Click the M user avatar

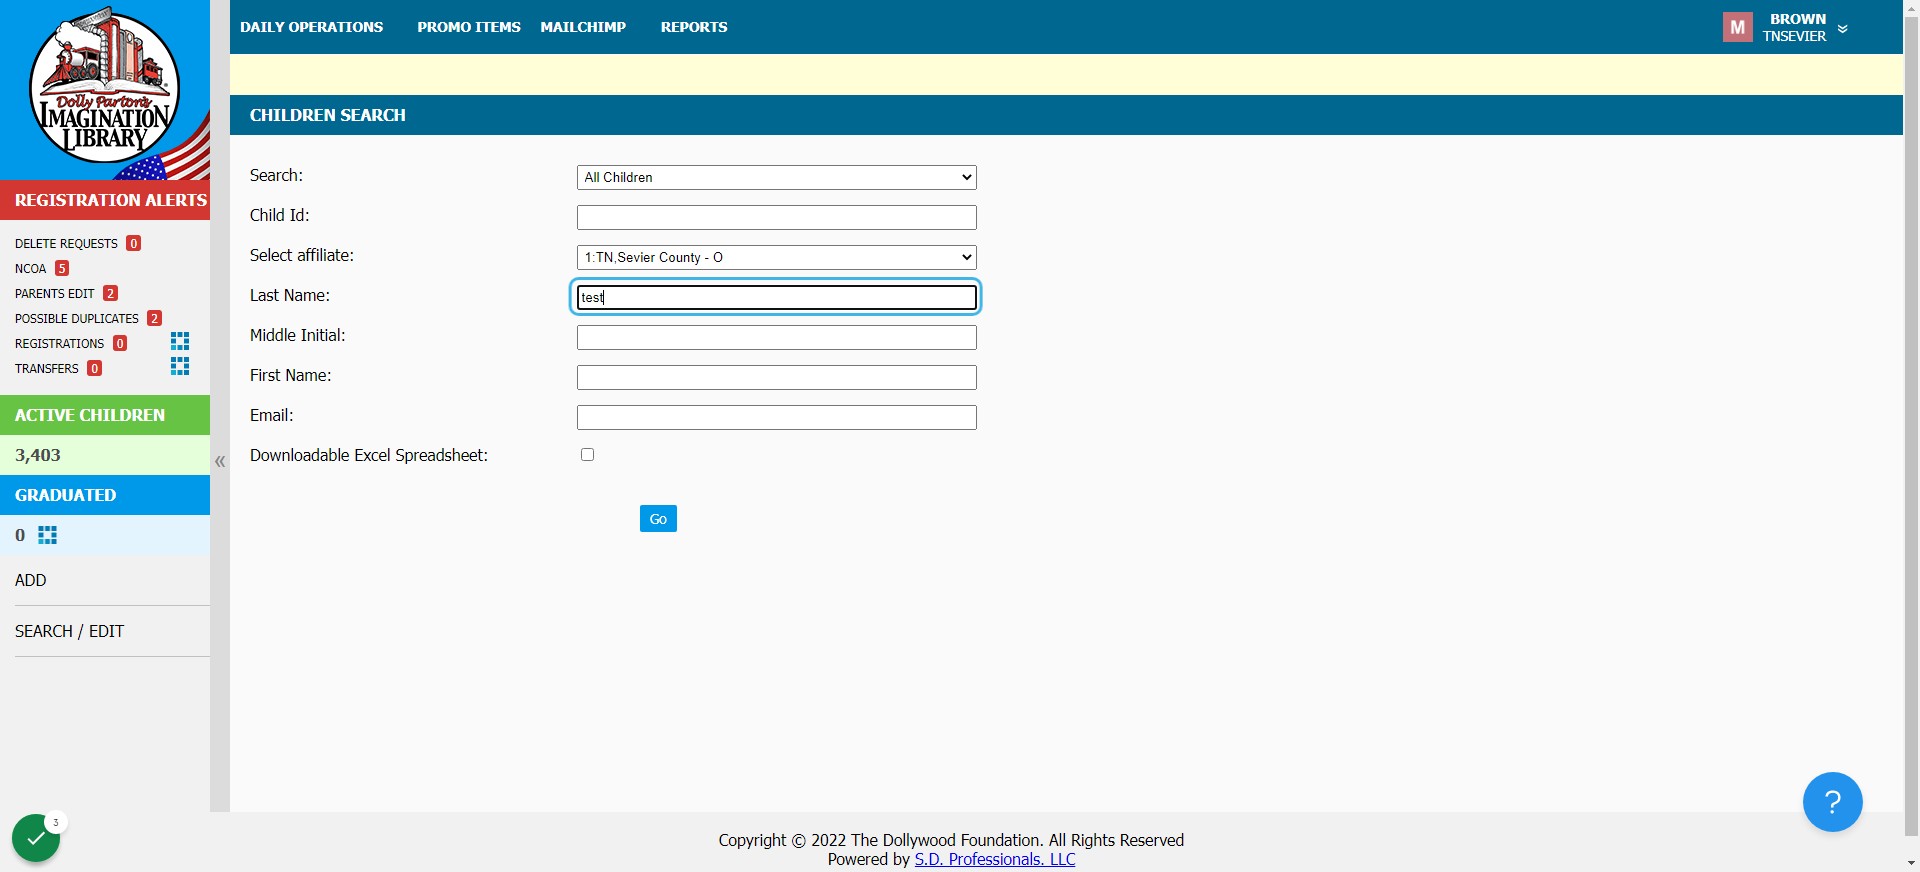pos(1738,27)
